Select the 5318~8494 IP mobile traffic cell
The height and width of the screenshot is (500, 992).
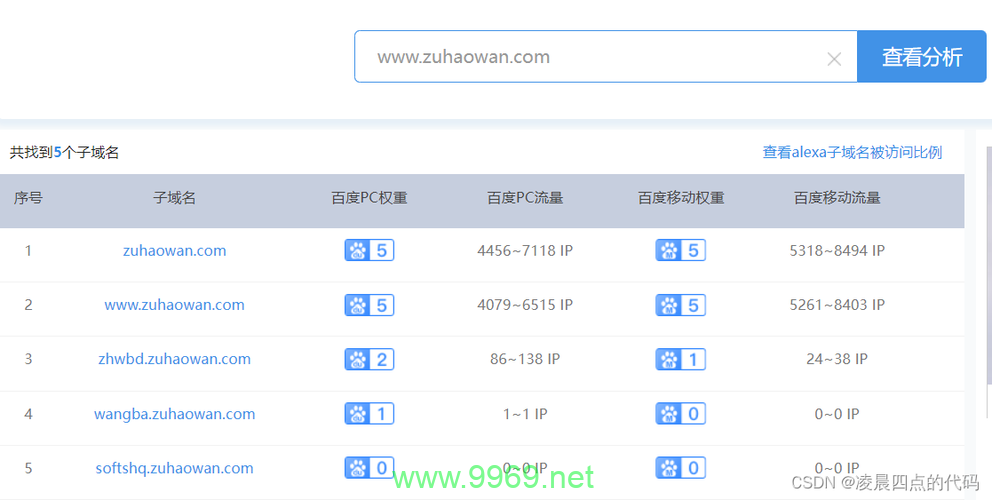837,251
